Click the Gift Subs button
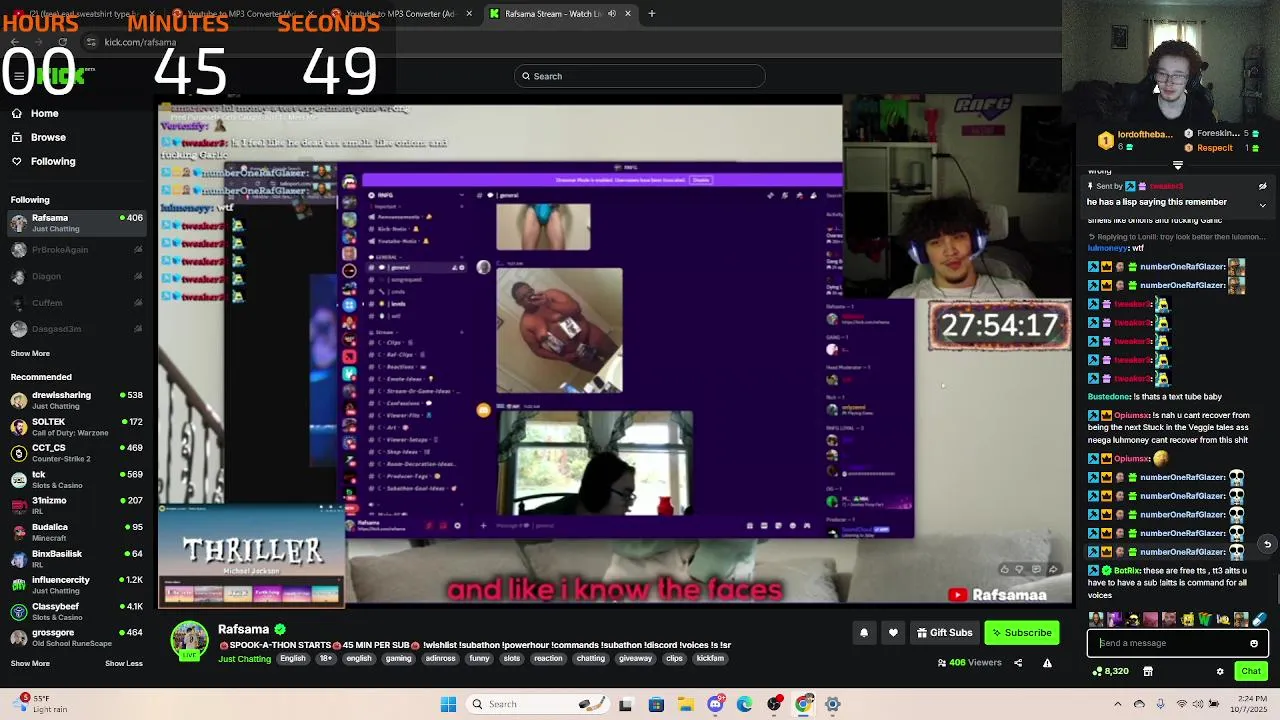 click(x=943, y=632)
